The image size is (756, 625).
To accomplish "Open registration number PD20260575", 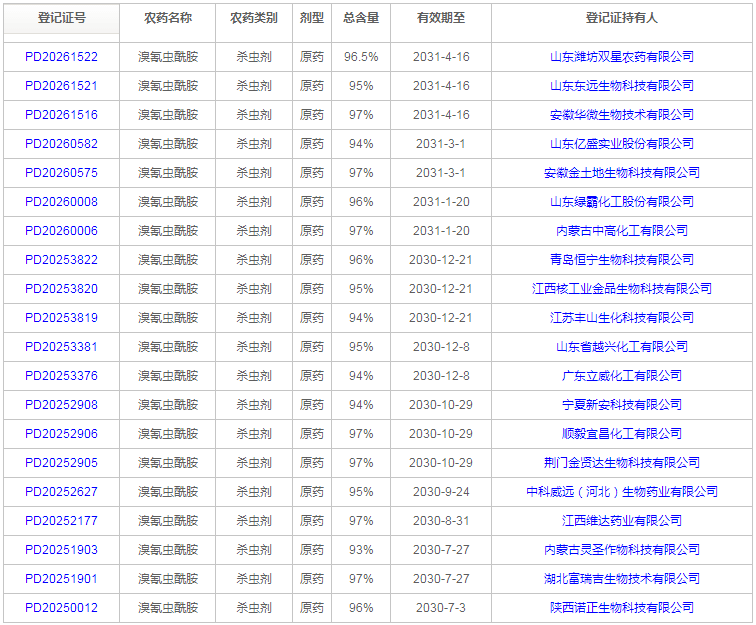I will 61,173.
